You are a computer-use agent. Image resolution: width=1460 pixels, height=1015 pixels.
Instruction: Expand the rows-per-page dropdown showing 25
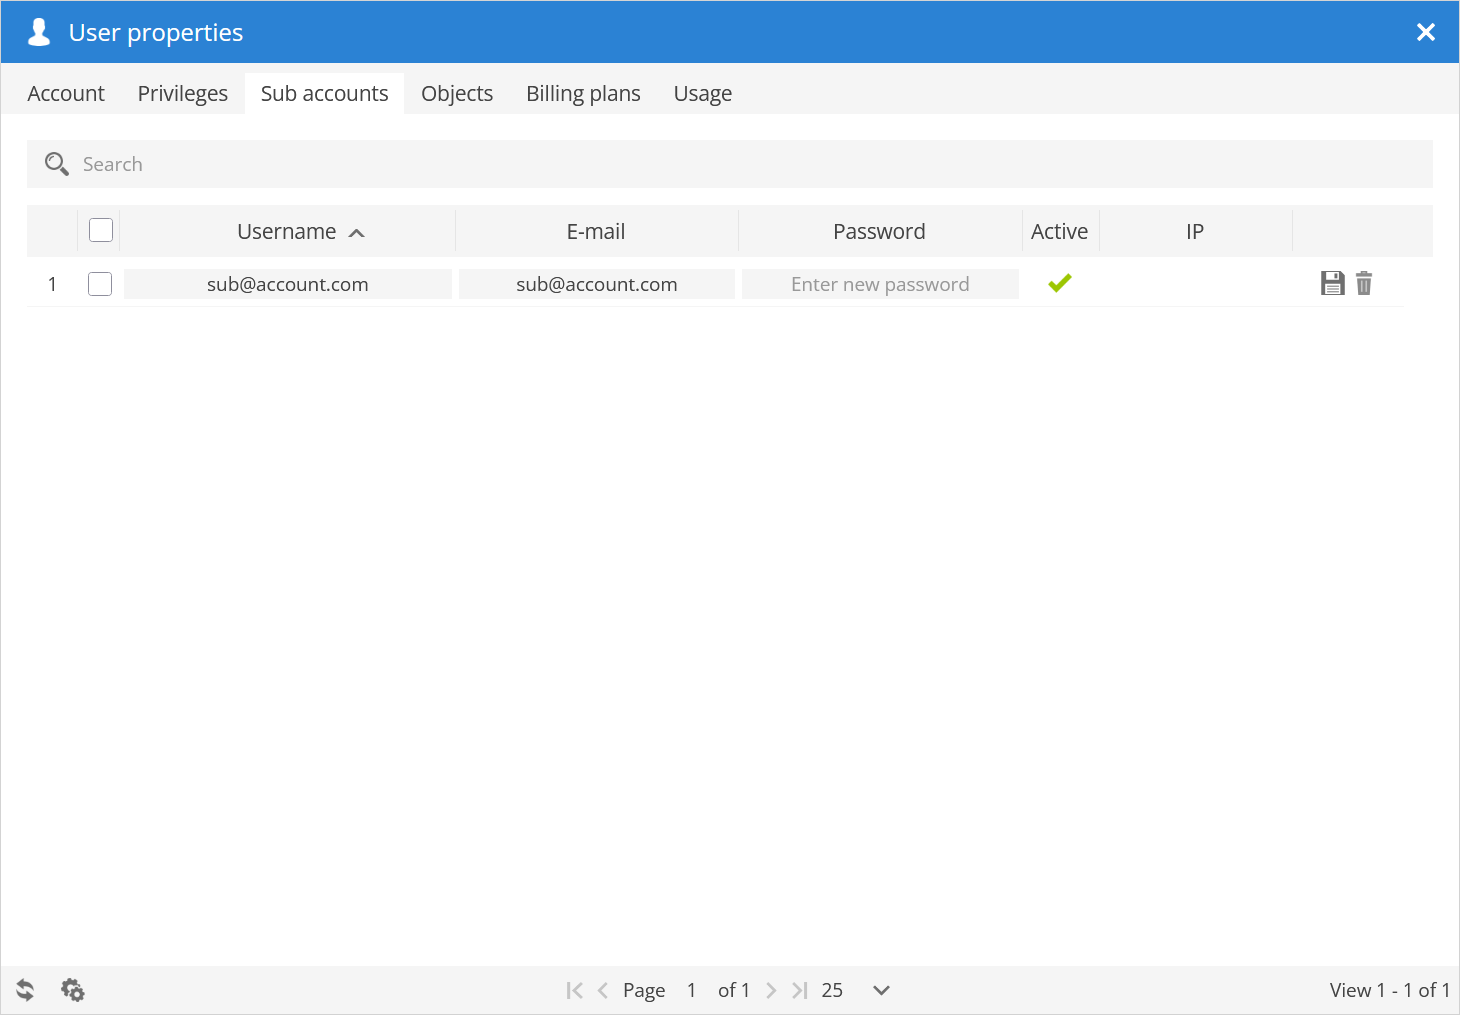coord(880,990)
